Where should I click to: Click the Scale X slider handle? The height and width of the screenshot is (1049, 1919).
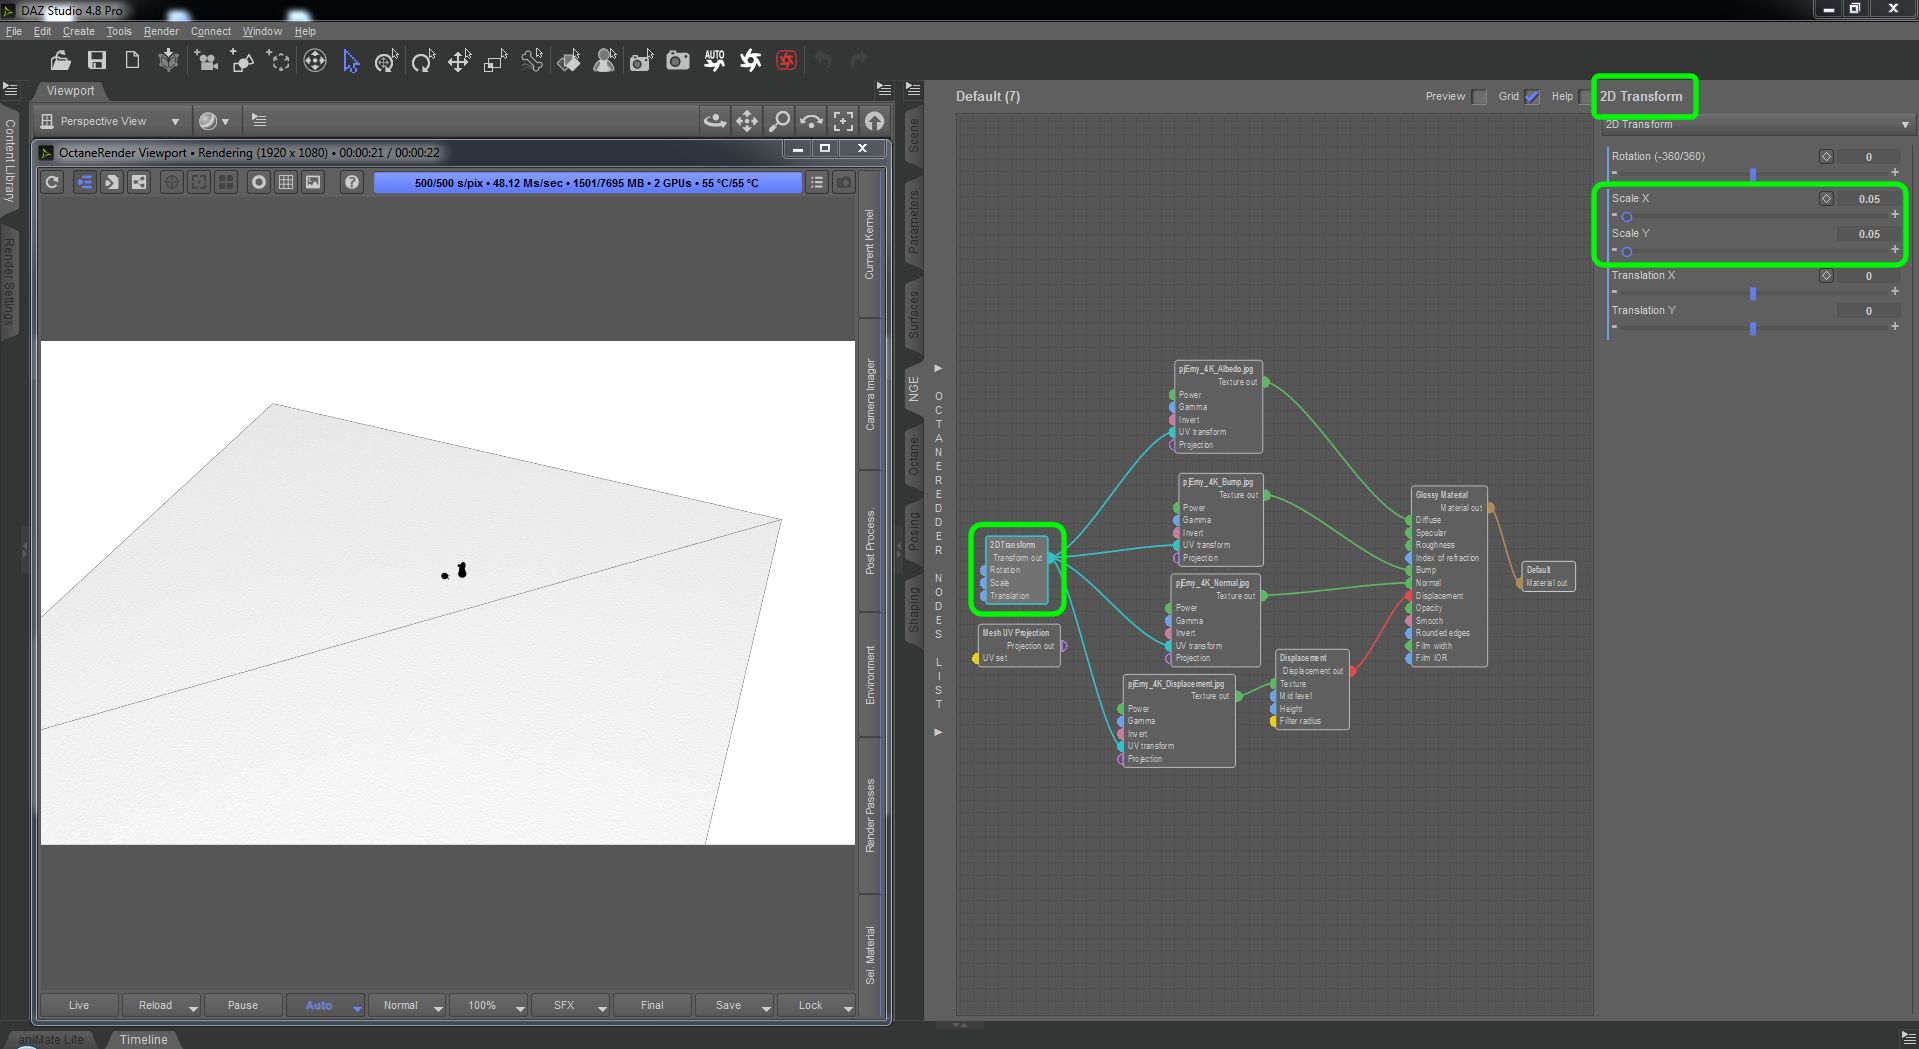click(x=1627, y=217)
